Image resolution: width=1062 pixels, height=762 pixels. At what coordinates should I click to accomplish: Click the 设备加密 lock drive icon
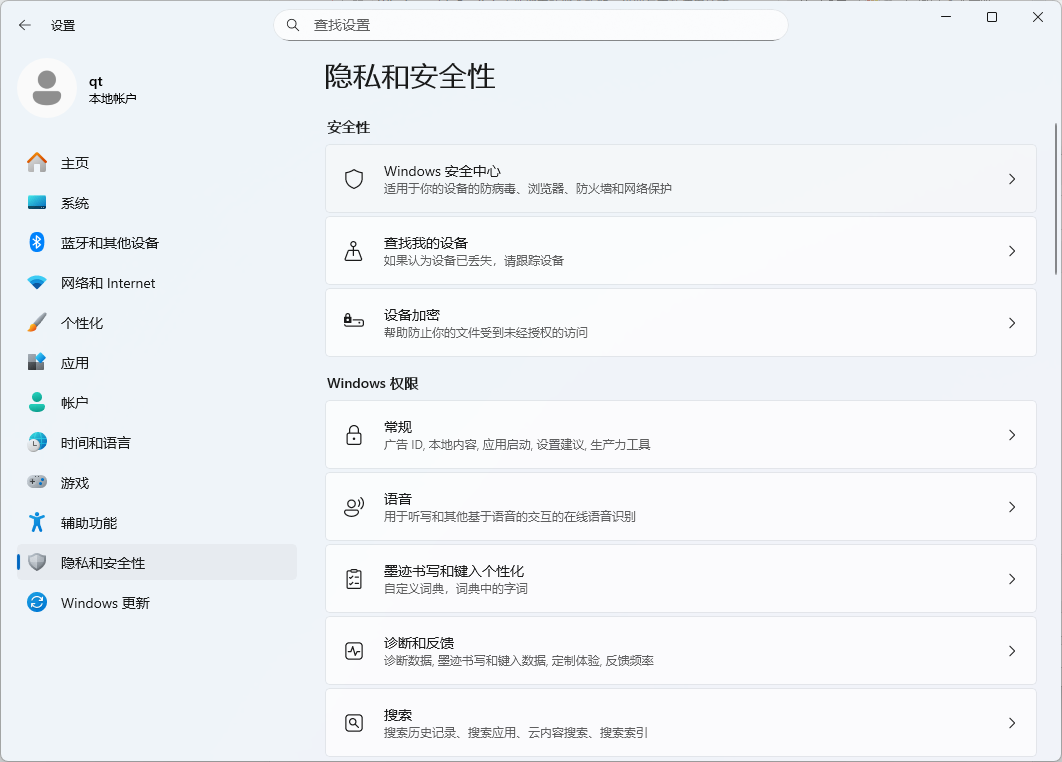click(353, 322)
